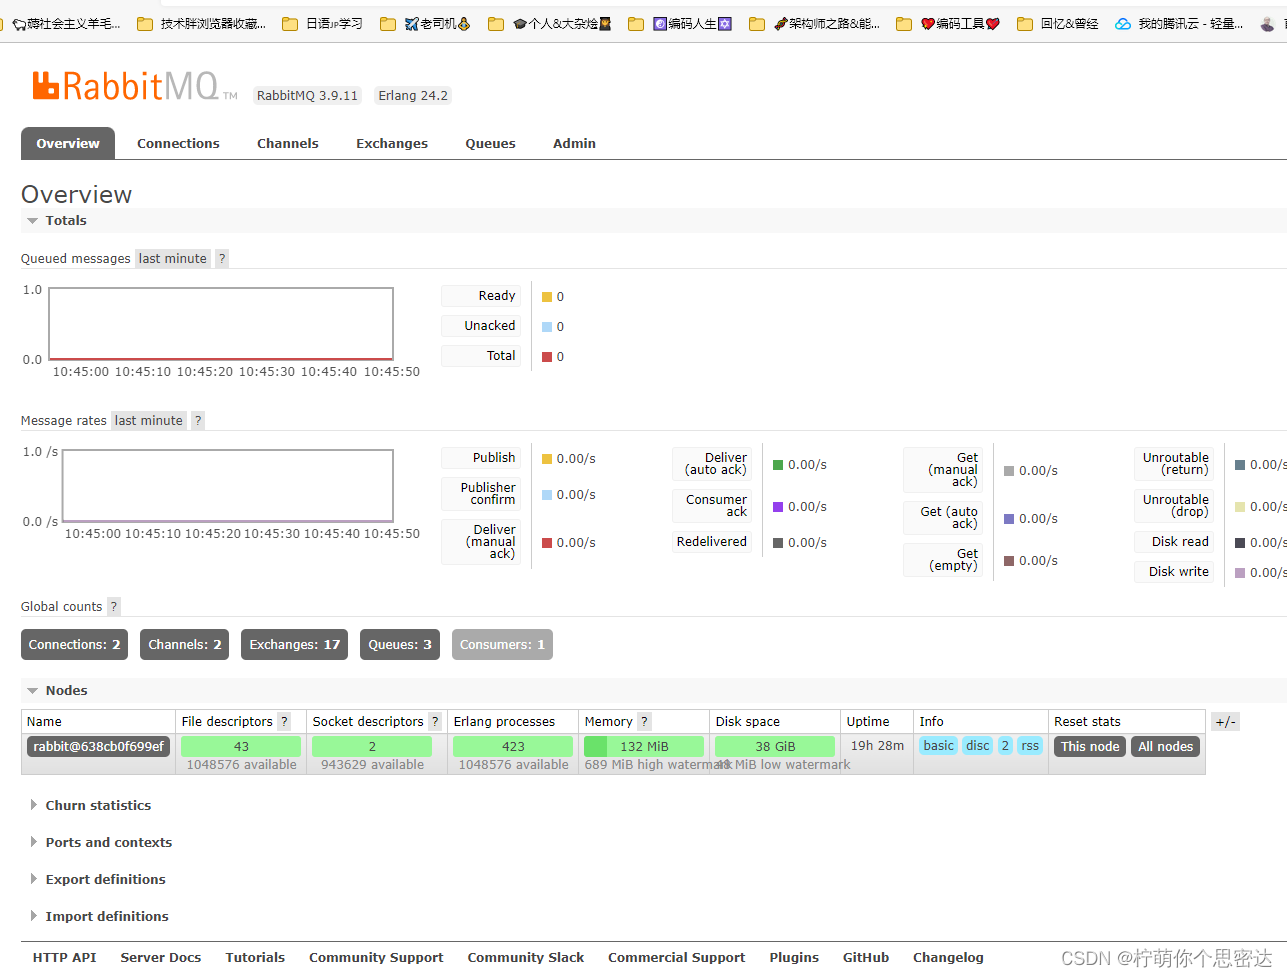Click the rss info tag
This screenshot has height=977, width=1287.
click(x=1030, y=745)
